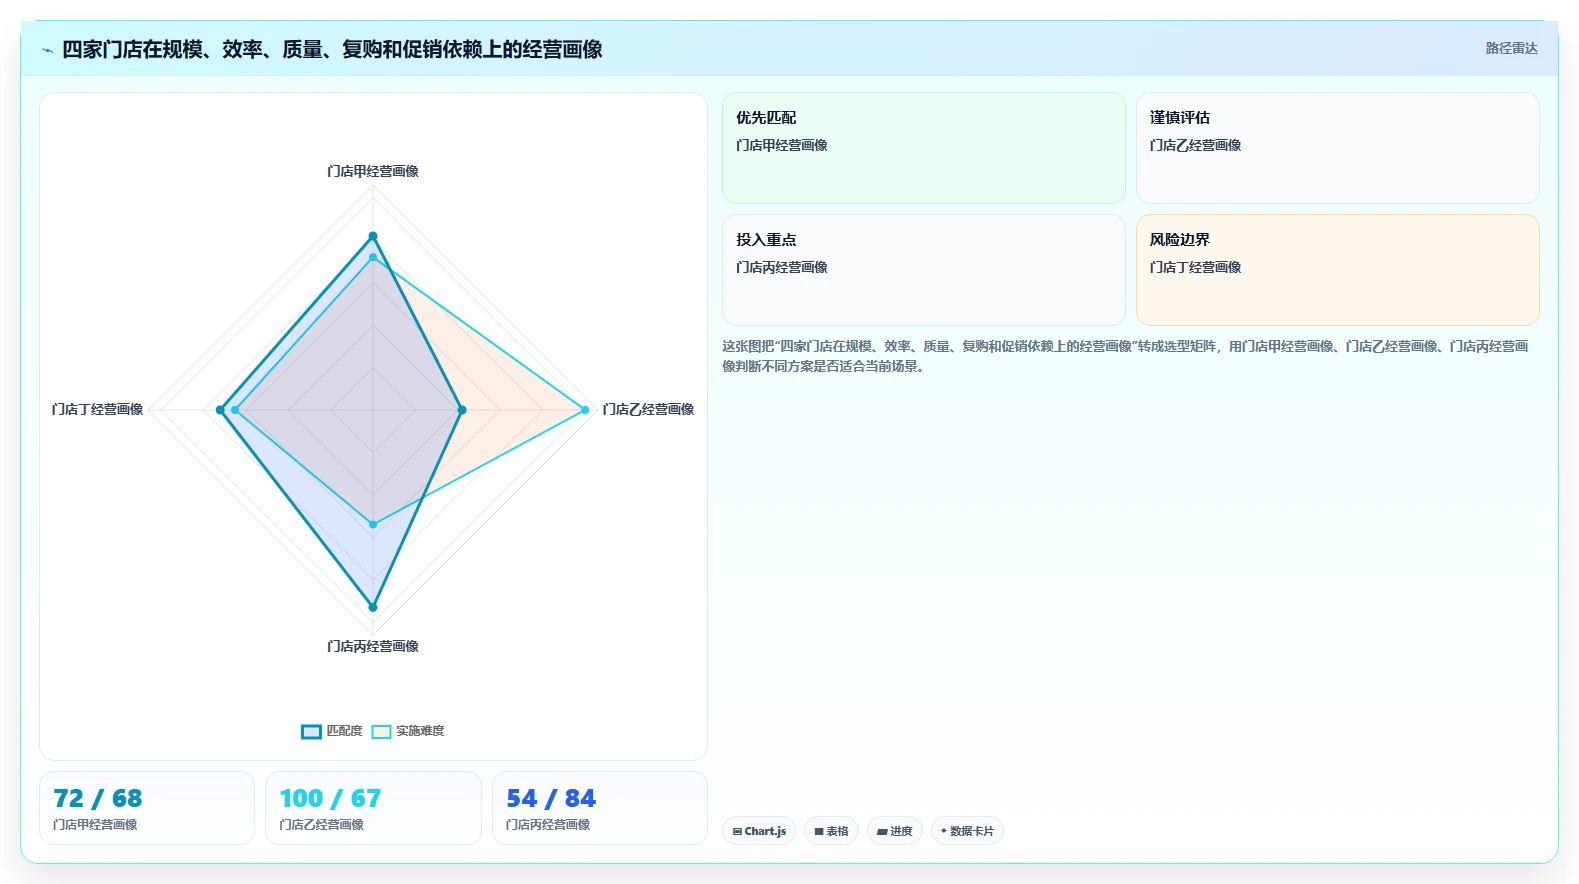The width and height of the screenshot is (1579, 884).
Task: Click the small icon before the dashboard title
Action: tap(47, 50)
